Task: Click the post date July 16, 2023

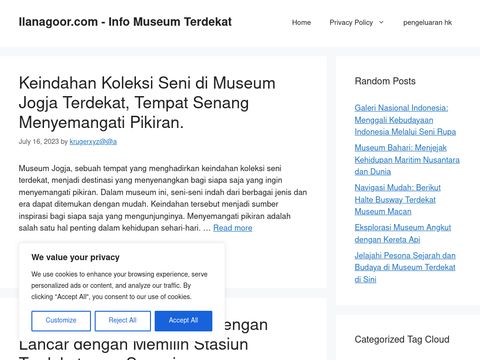Action: click(x=39, y=142)
